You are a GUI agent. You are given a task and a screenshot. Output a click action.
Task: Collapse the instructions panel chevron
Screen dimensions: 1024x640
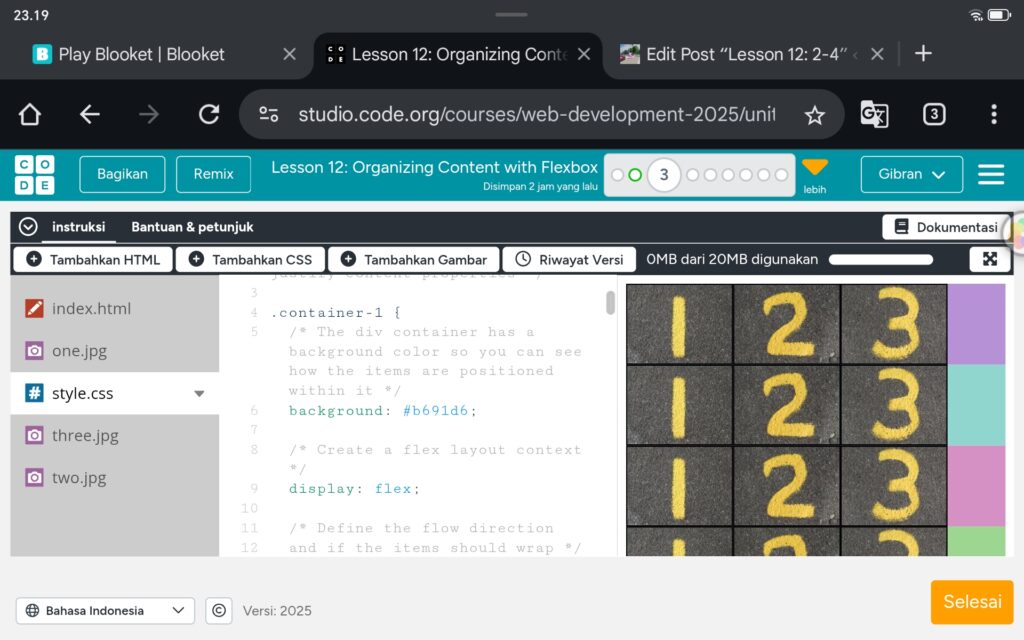[28, 227]
